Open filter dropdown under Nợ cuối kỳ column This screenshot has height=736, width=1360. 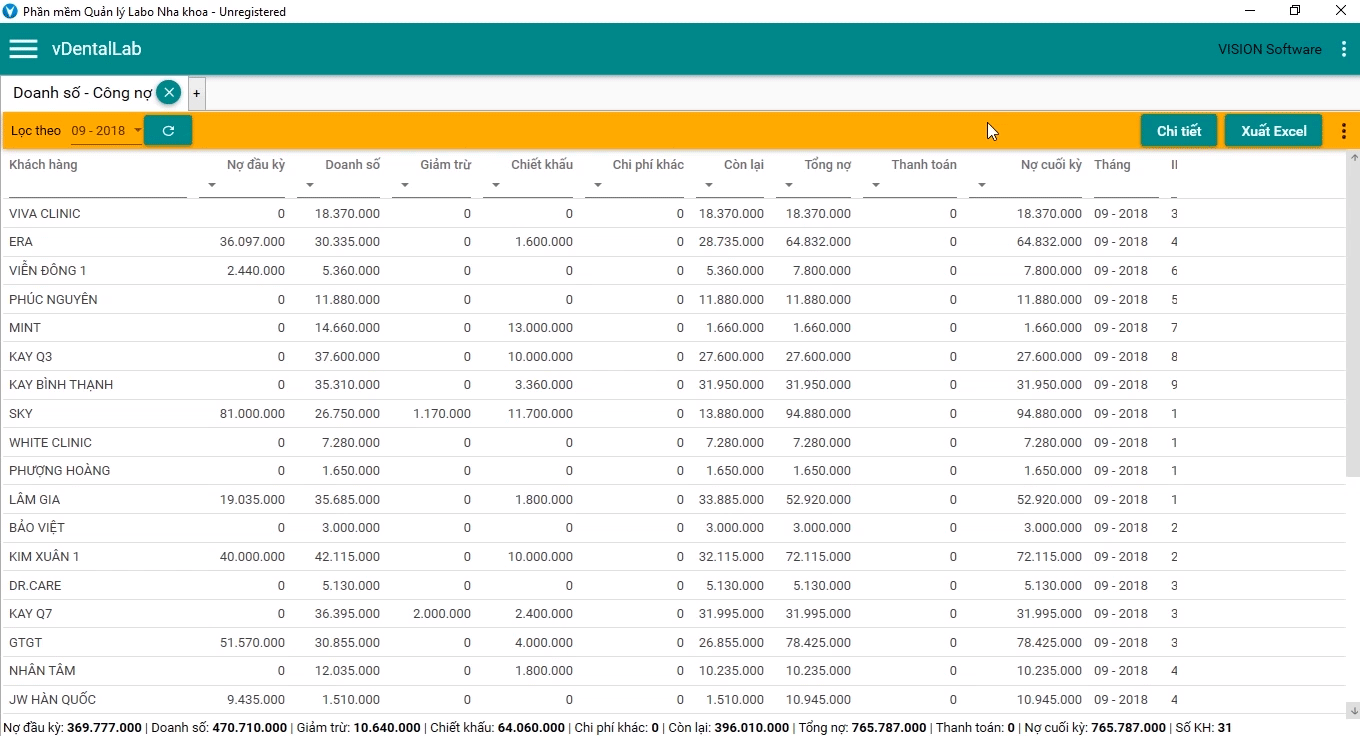[982, 185]
